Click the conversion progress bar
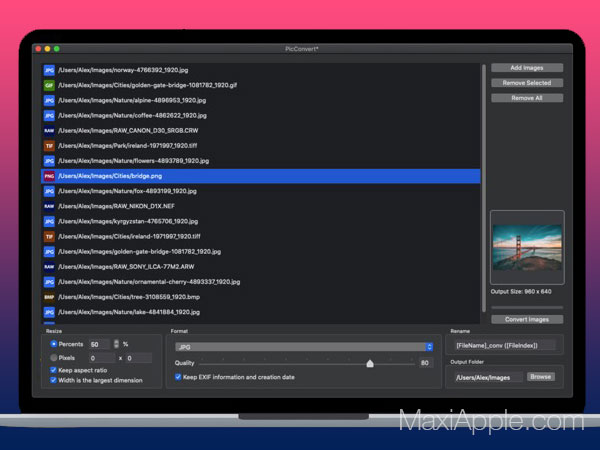This screenshot has height=450, width=600. (x=527, y=307)
